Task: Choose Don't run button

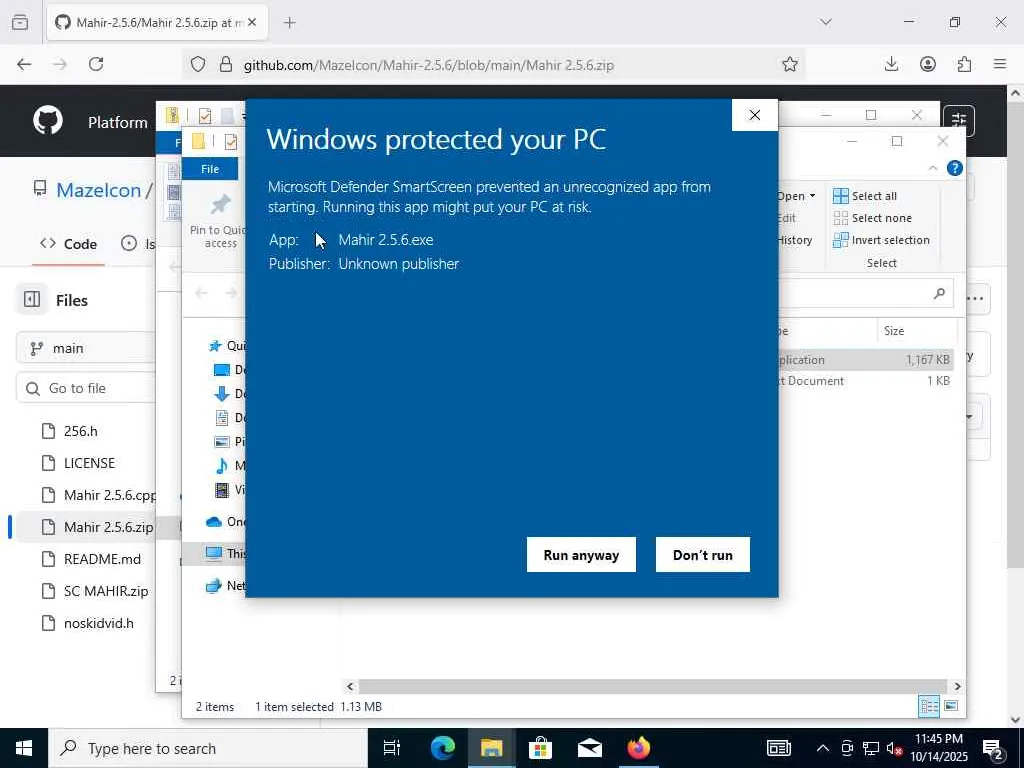Action: point(703,554)
